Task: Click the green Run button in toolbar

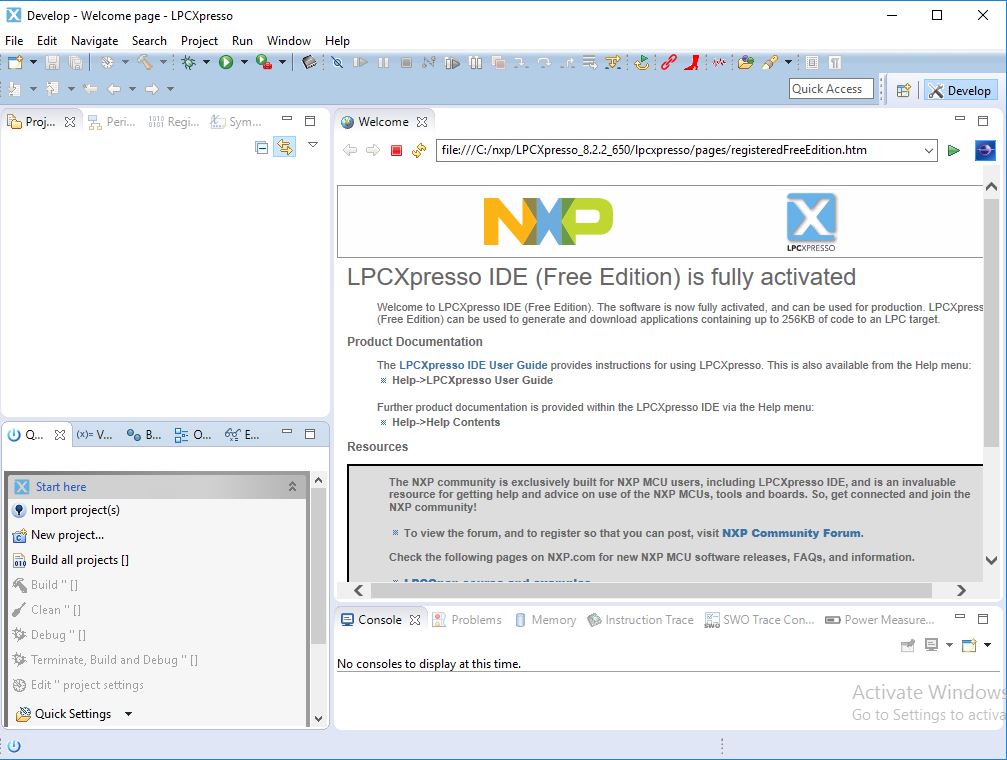Action: [226, 62]
